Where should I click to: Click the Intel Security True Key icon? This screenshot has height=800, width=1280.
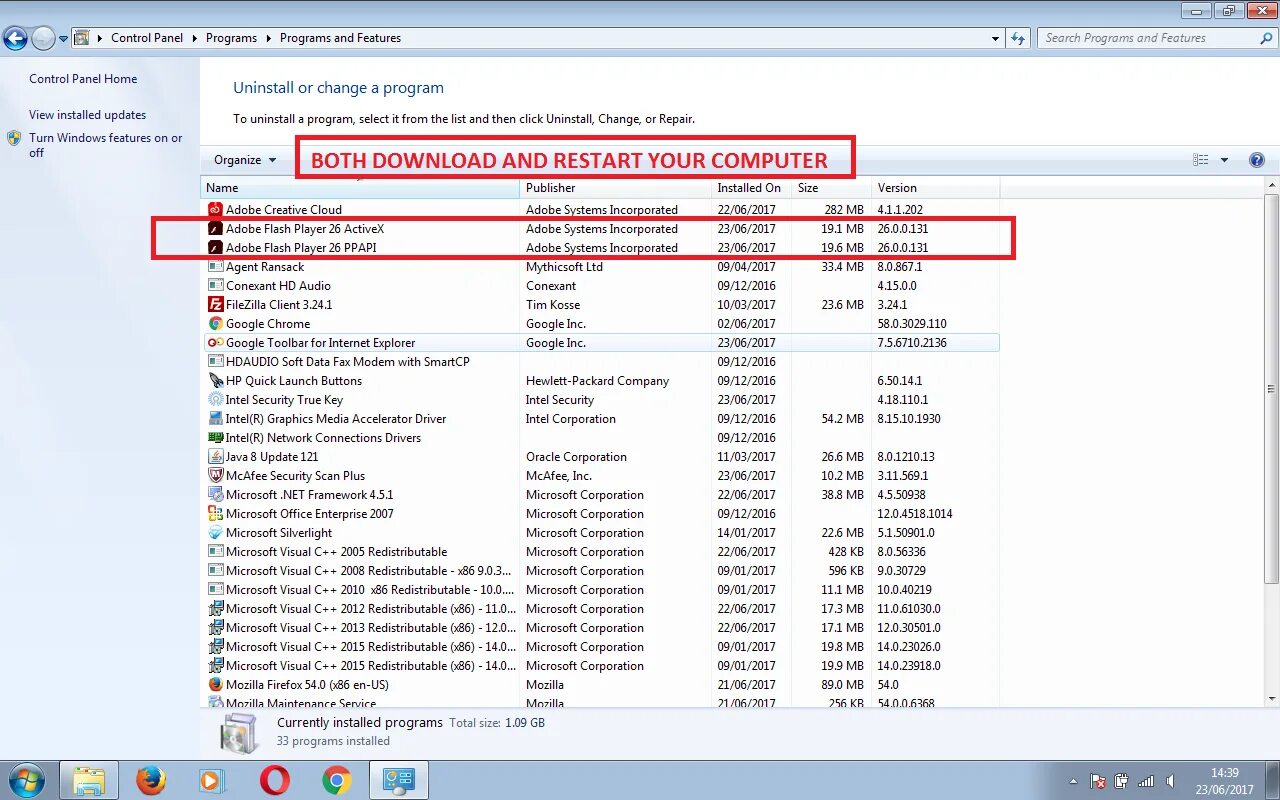215,400
